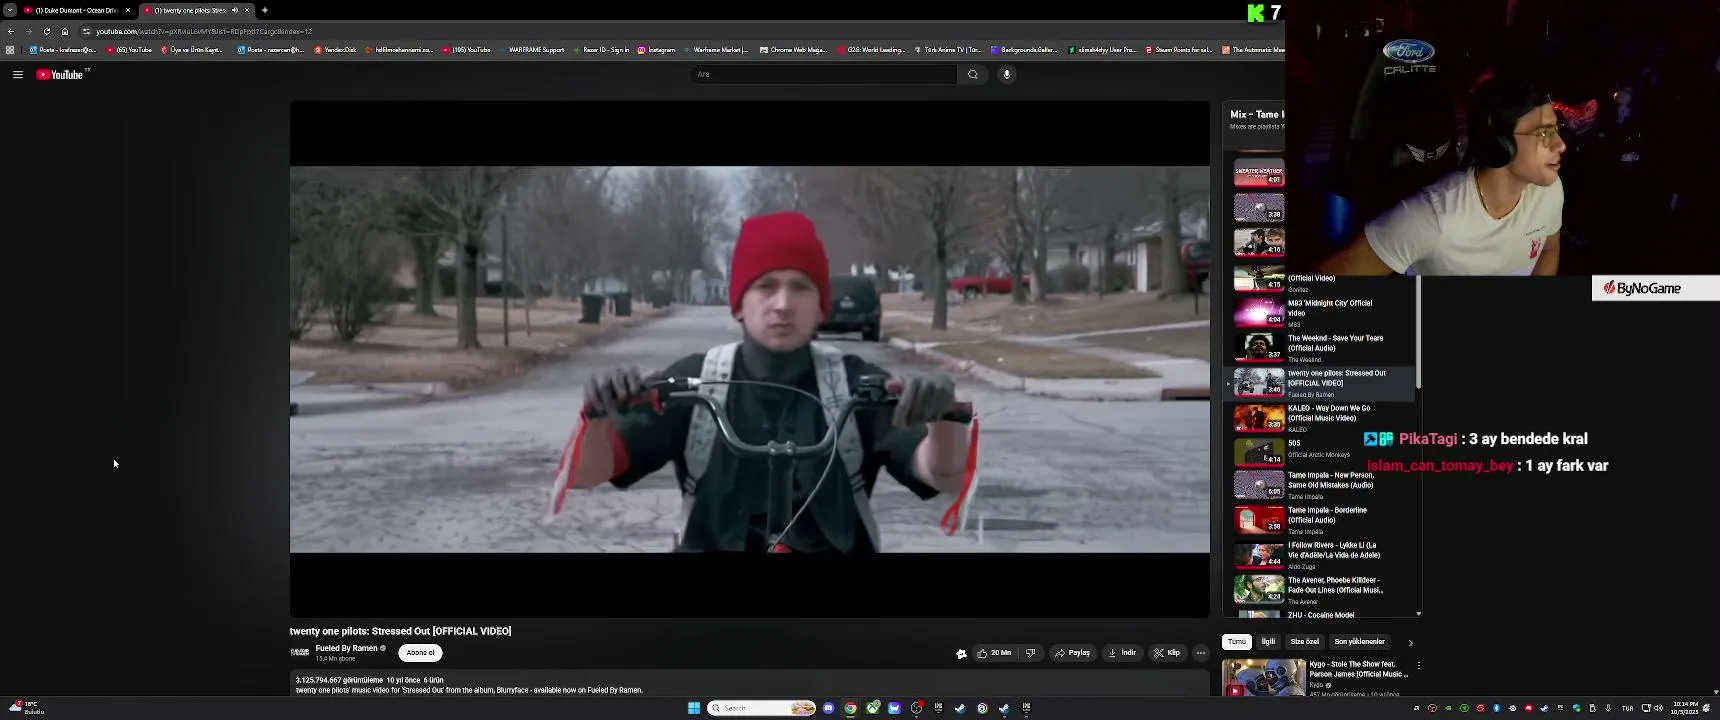
Task: Click the Windows taskbar Search box
Action: pyautogui.click(x=762, y=708)
